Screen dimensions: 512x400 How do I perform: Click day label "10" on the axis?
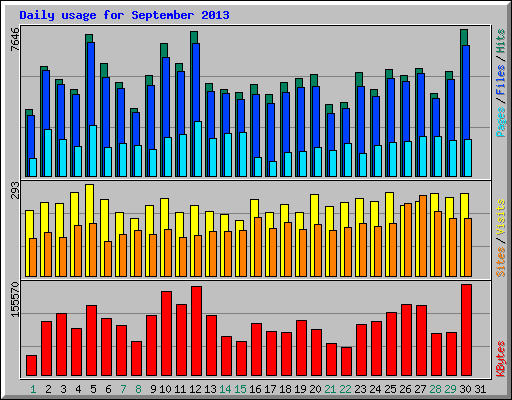click(165, 389)
